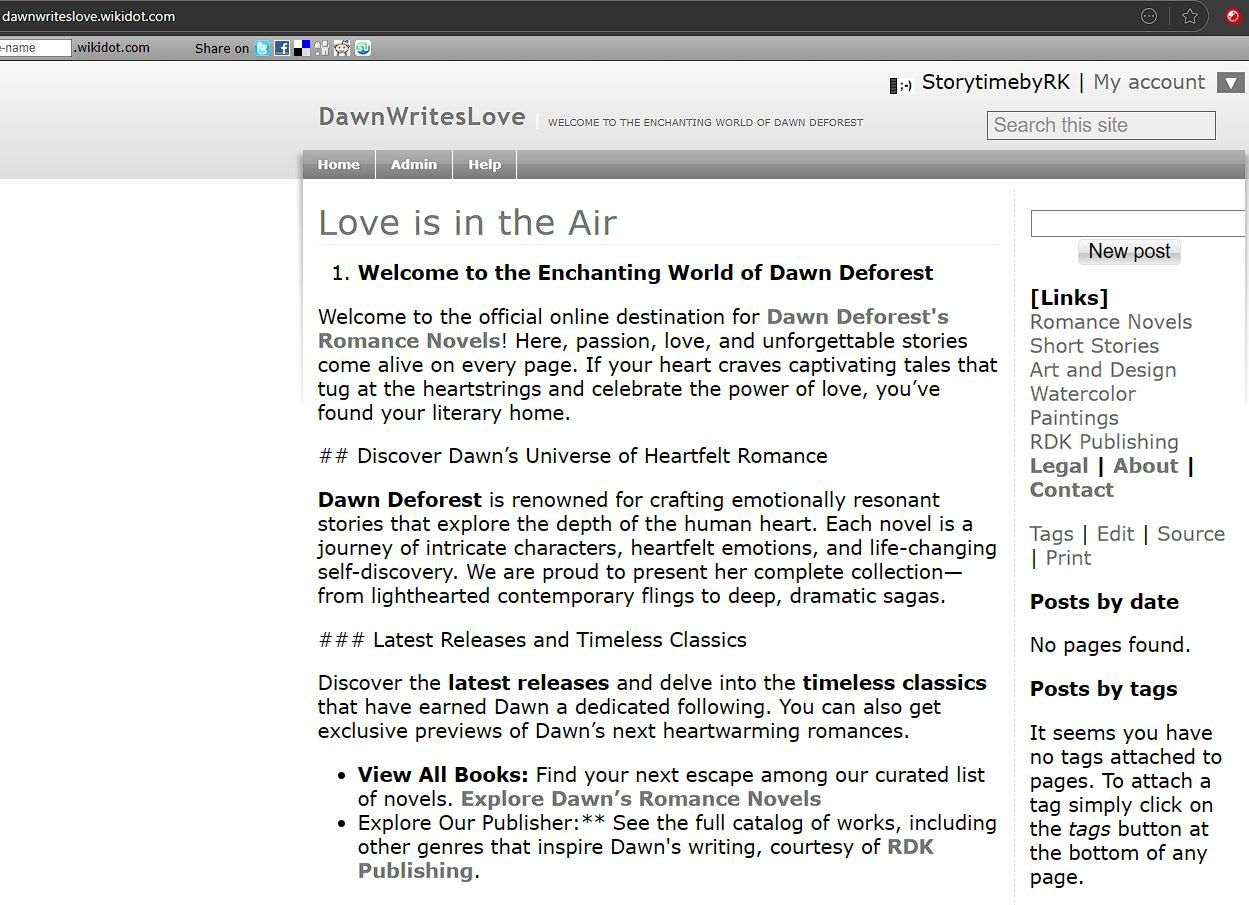1249x905 pixels.
Task: Open the page Source link in sidebar
Action: 1190,534
